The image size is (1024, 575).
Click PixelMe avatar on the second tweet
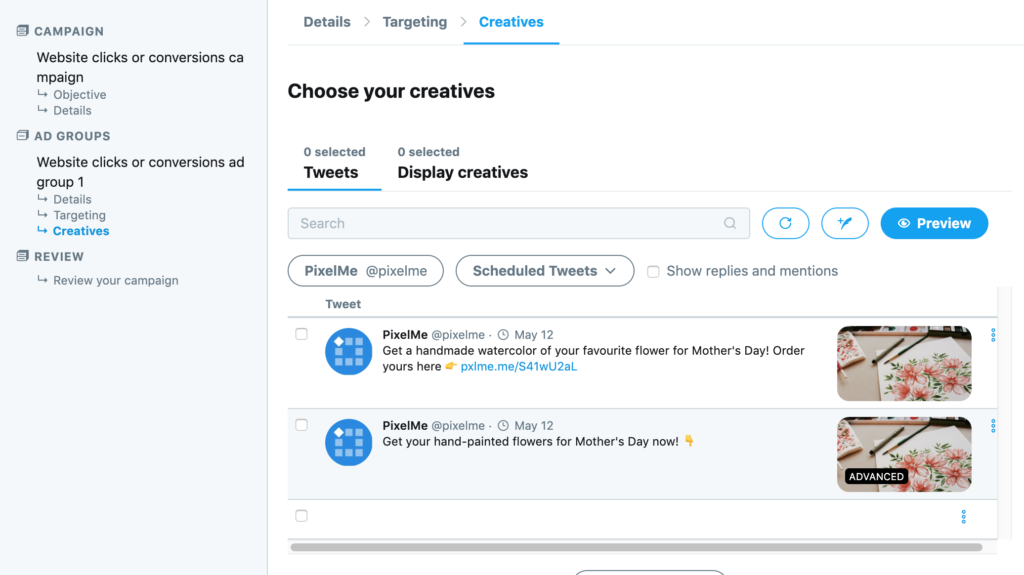[348, 442]
